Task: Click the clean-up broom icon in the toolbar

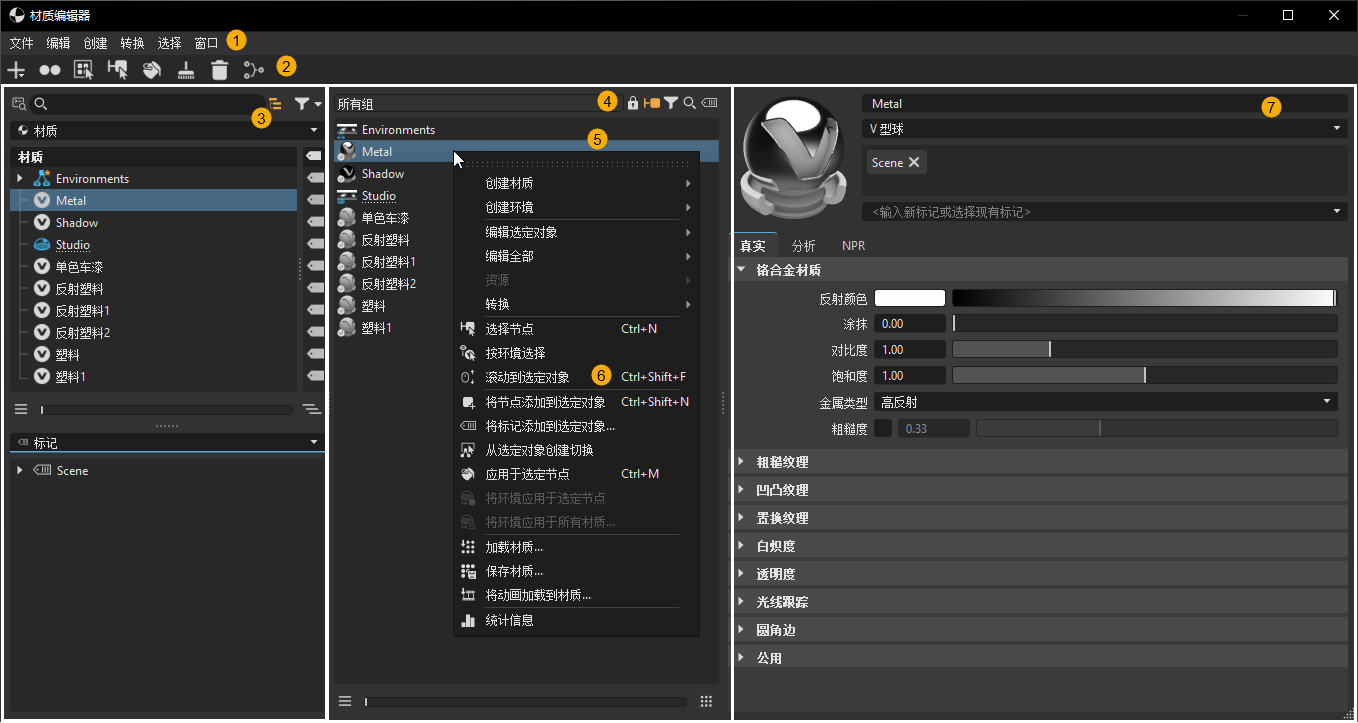Action: (x=186, y=69)
